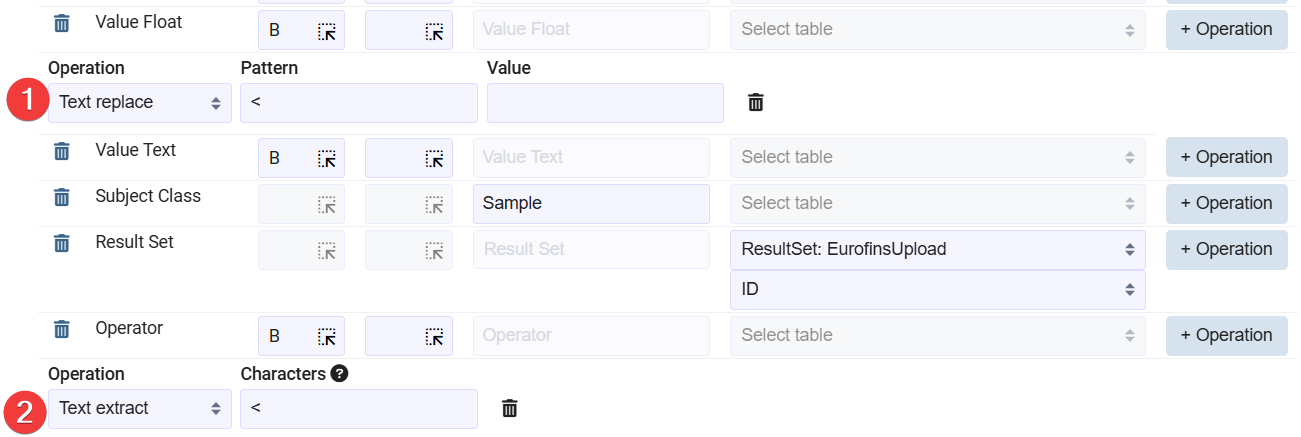The height and width of the screenshot is (437, 1301).
Task: Open ResultSet: EurofinsUpload table dropdown
Action: [x=937, y=249]
